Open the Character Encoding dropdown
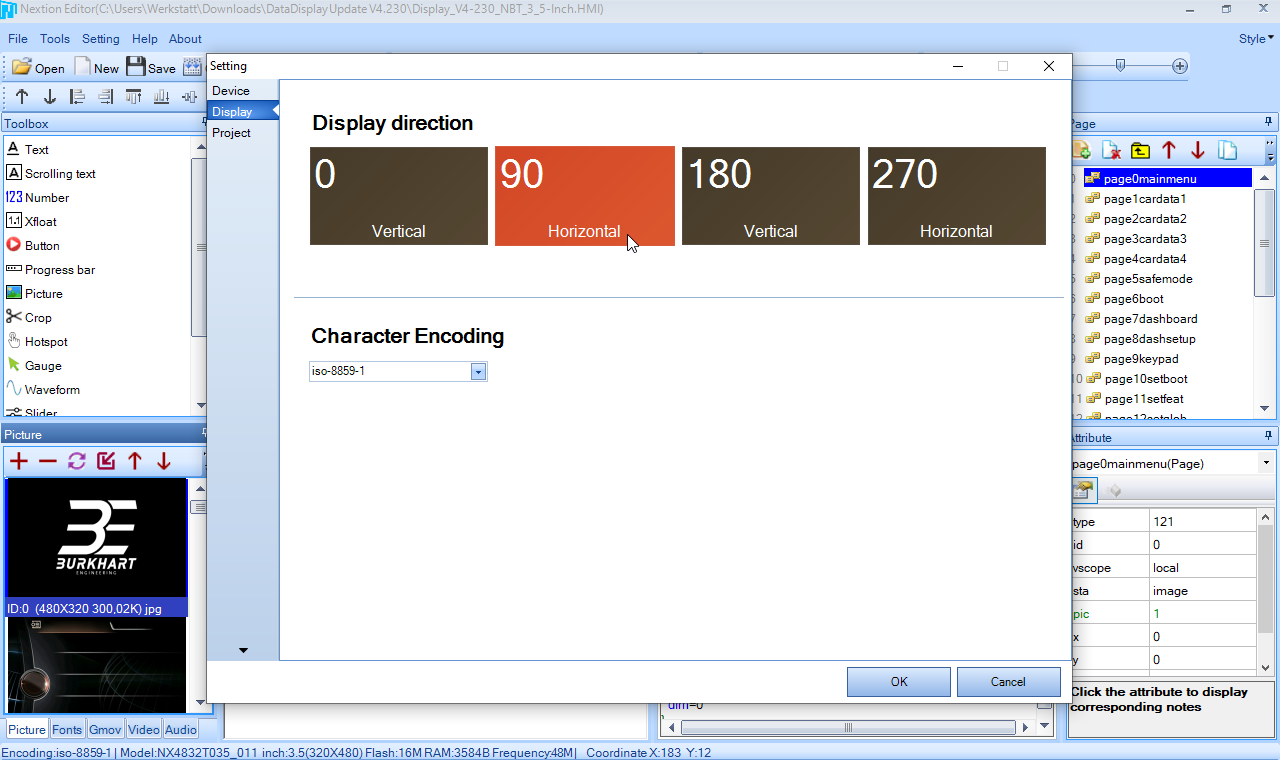This screenshot has height=760, width=1280. click(x=478, y=372)
